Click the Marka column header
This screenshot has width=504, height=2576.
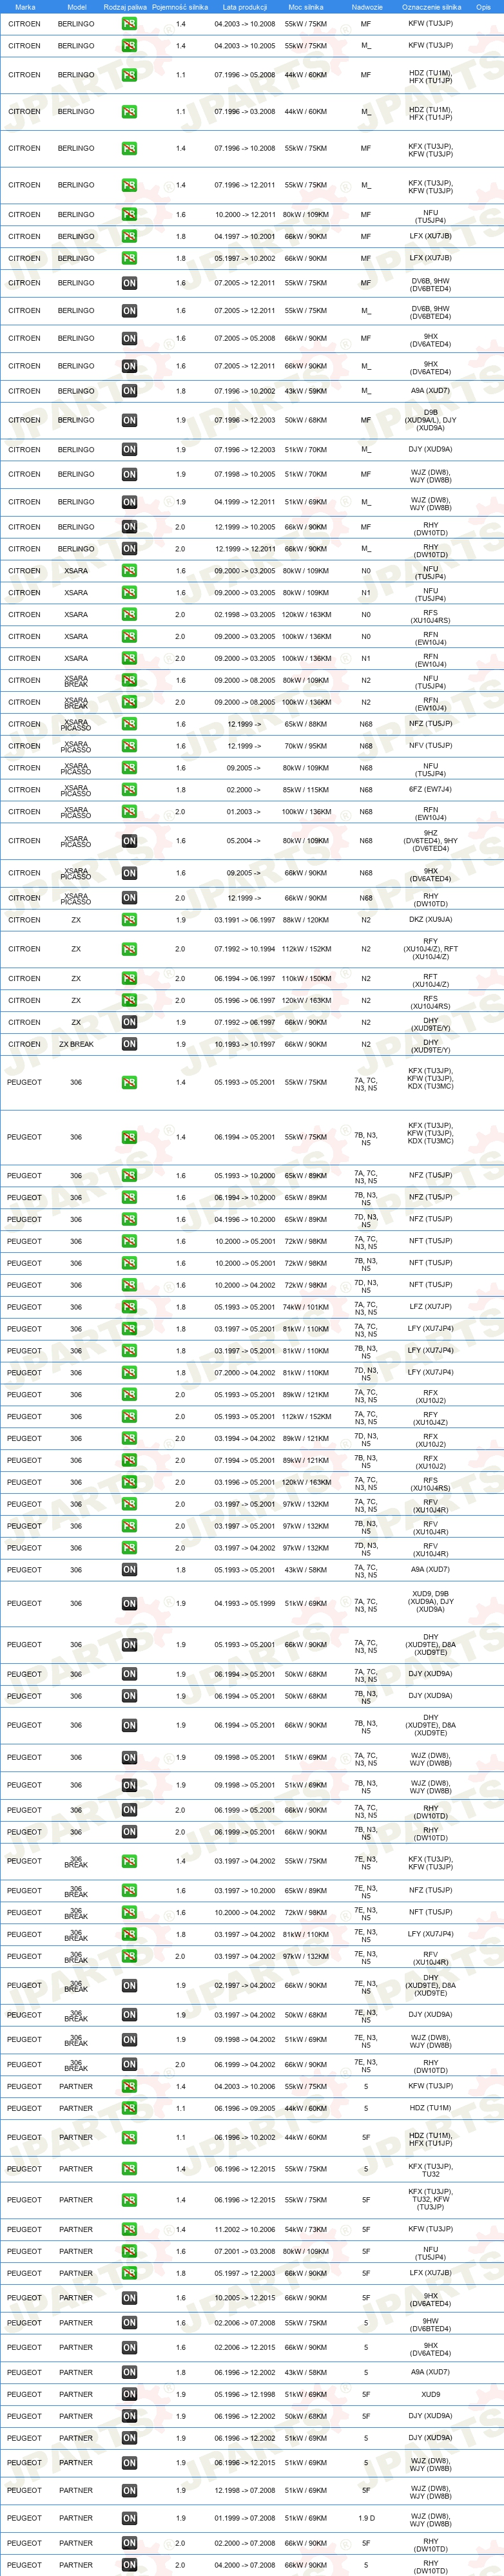[25, 7]
